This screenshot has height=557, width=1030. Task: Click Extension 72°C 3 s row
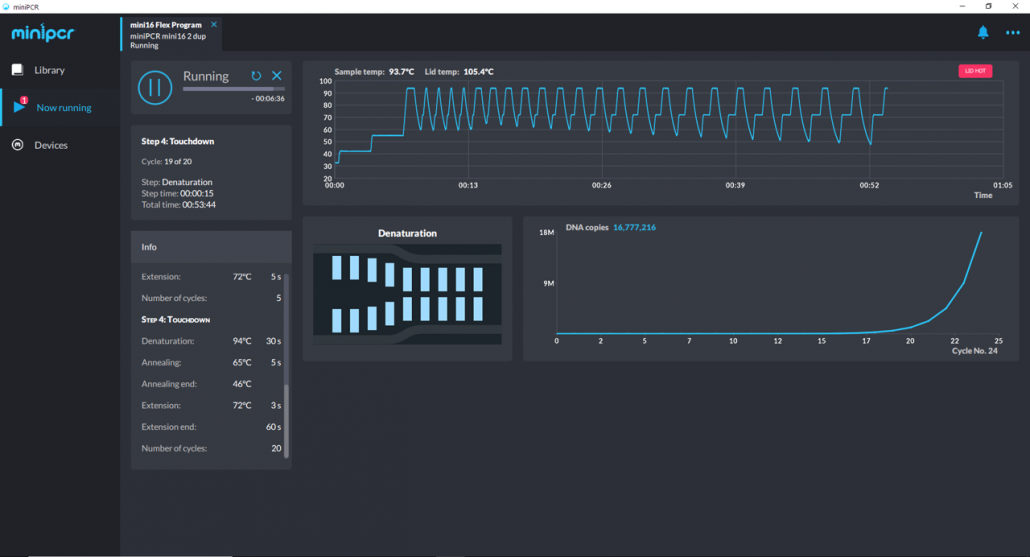(x=211, y=405)
